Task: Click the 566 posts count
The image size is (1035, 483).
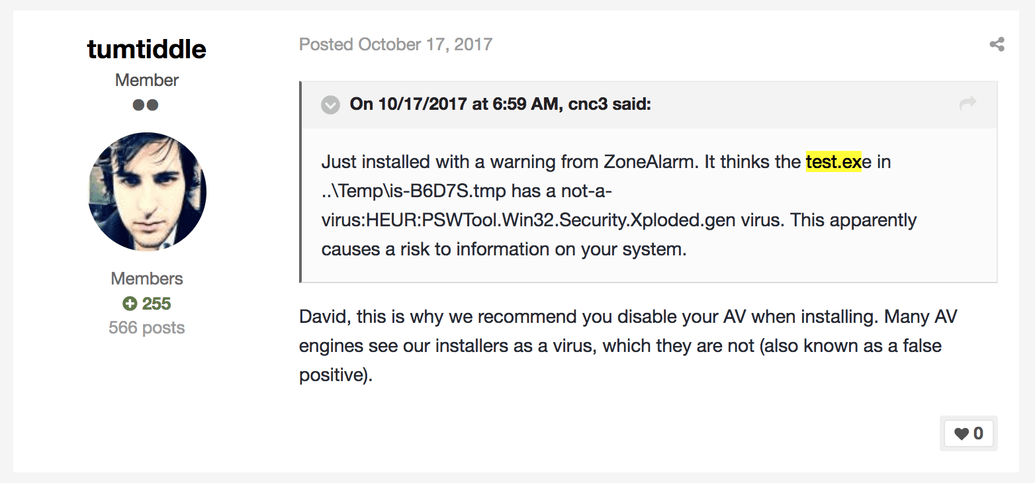Action: tap(147, 327)
